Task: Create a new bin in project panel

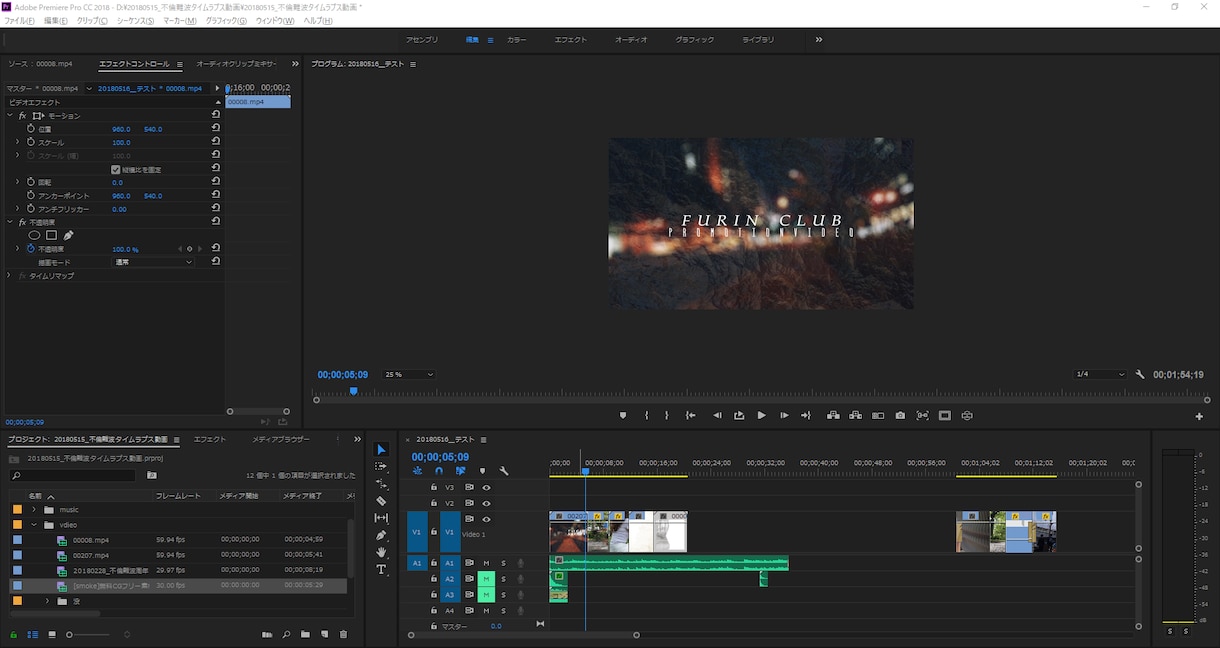Action: 305,635
